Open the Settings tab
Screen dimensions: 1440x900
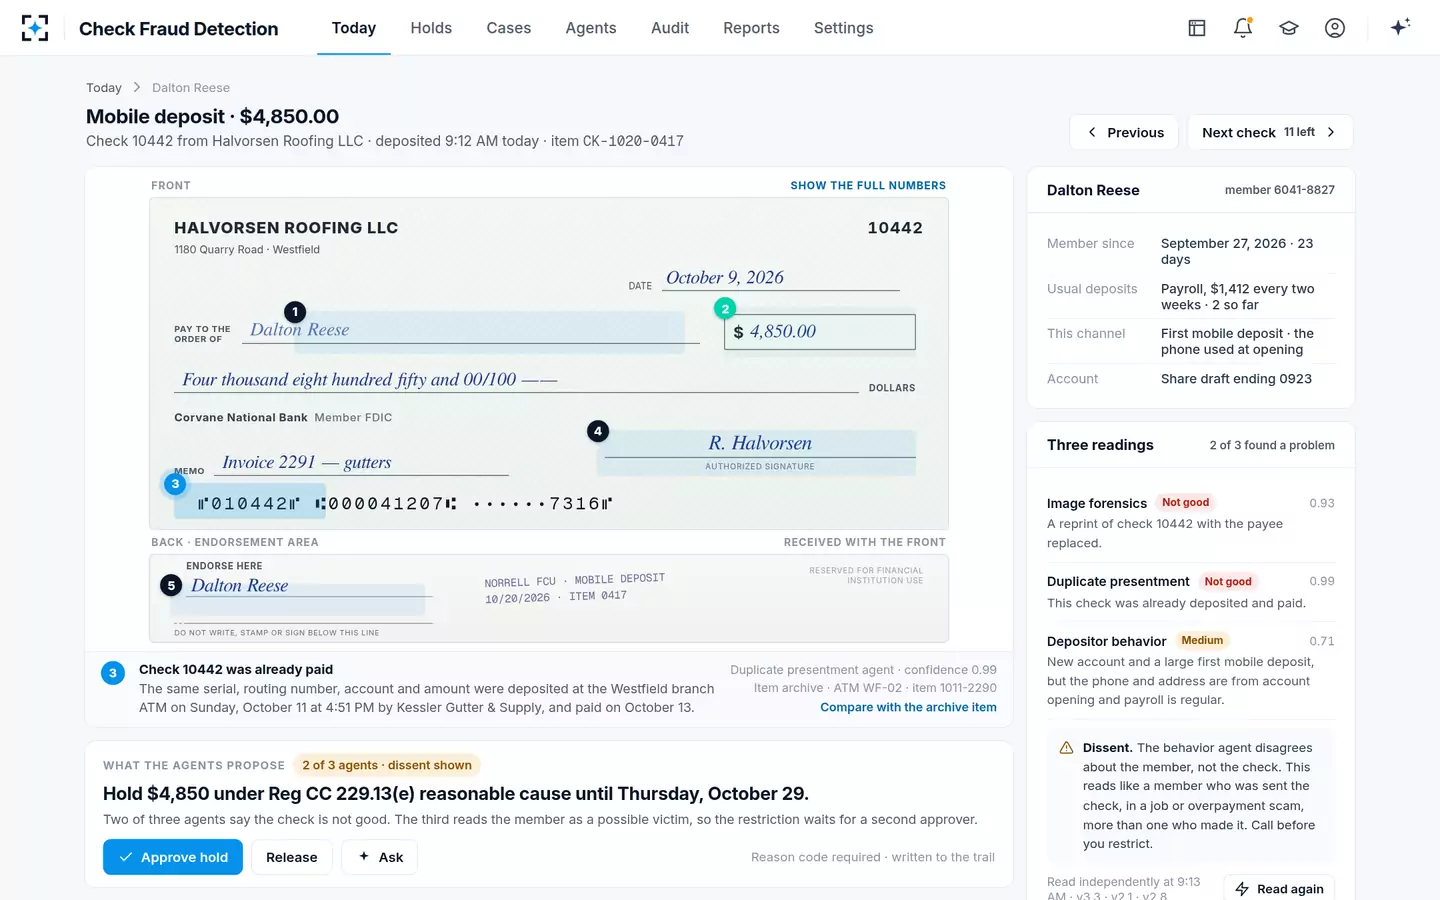(x=844, y=28)
